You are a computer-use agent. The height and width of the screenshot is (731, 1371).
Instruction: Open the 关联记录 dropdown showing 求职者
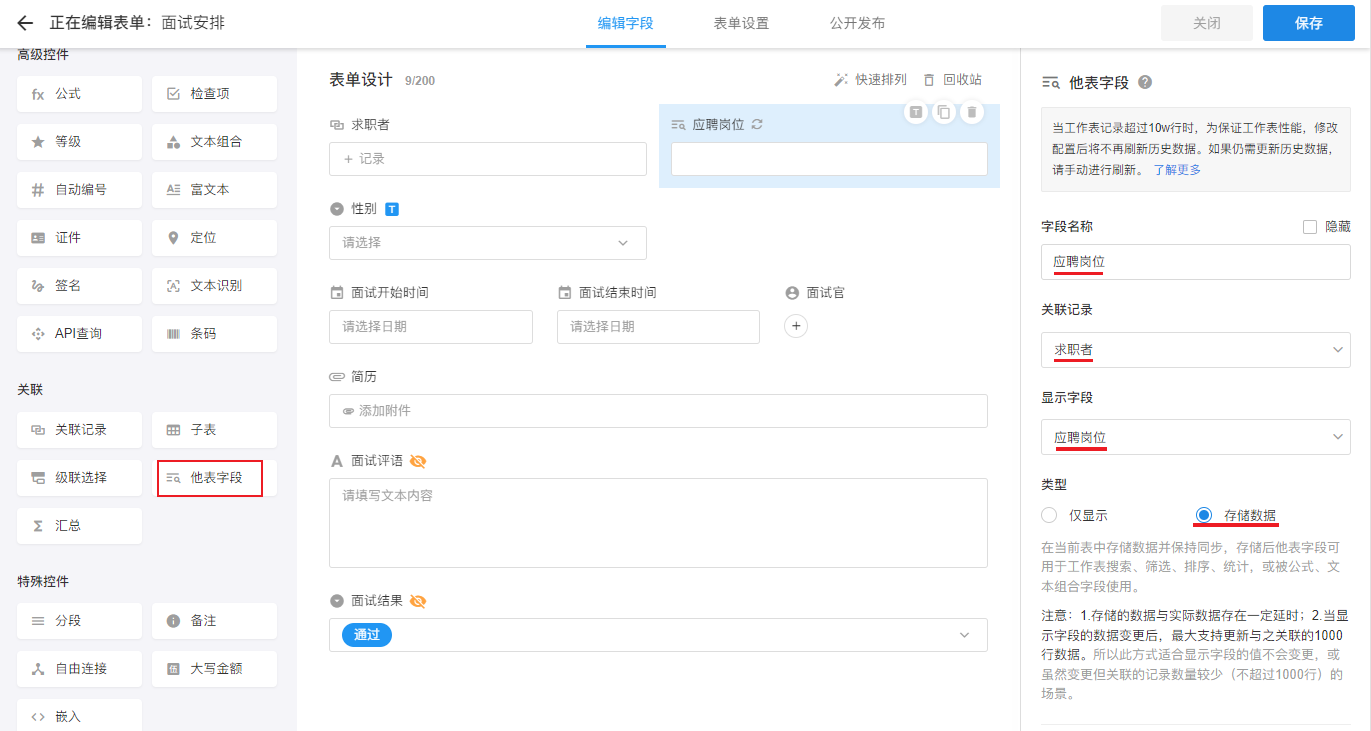[1196, 350]
